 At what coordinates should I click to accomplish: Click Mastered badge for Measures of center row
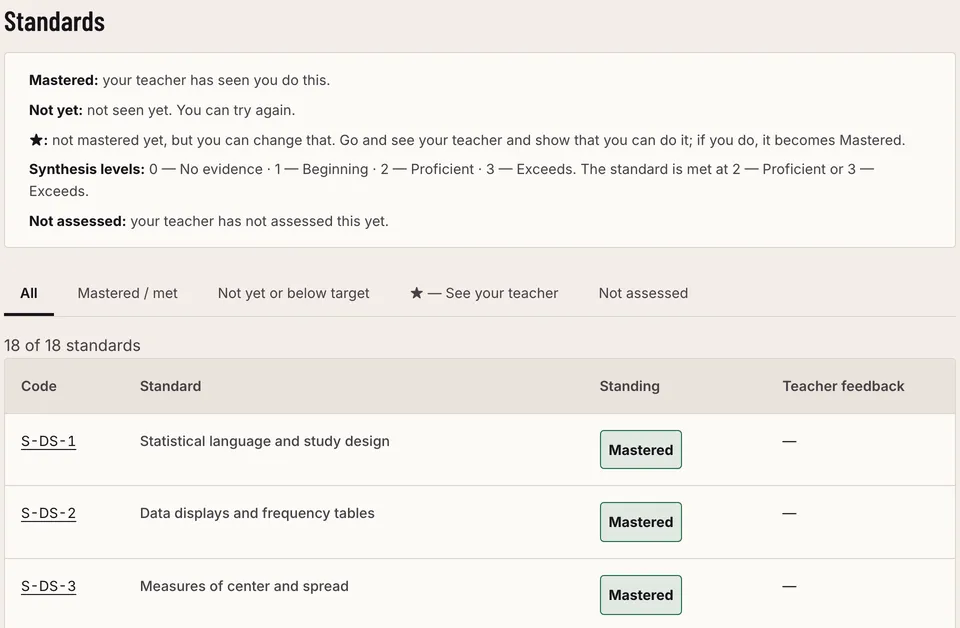click(x=640, y=595)
